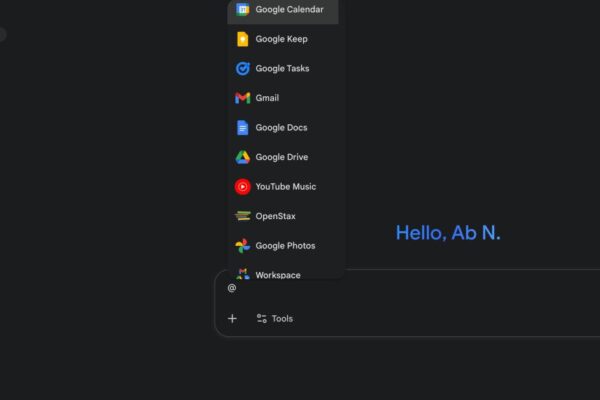Choose the "Google Drive" text entry
The height and width of the screenshot is (400, 600).
281,157
